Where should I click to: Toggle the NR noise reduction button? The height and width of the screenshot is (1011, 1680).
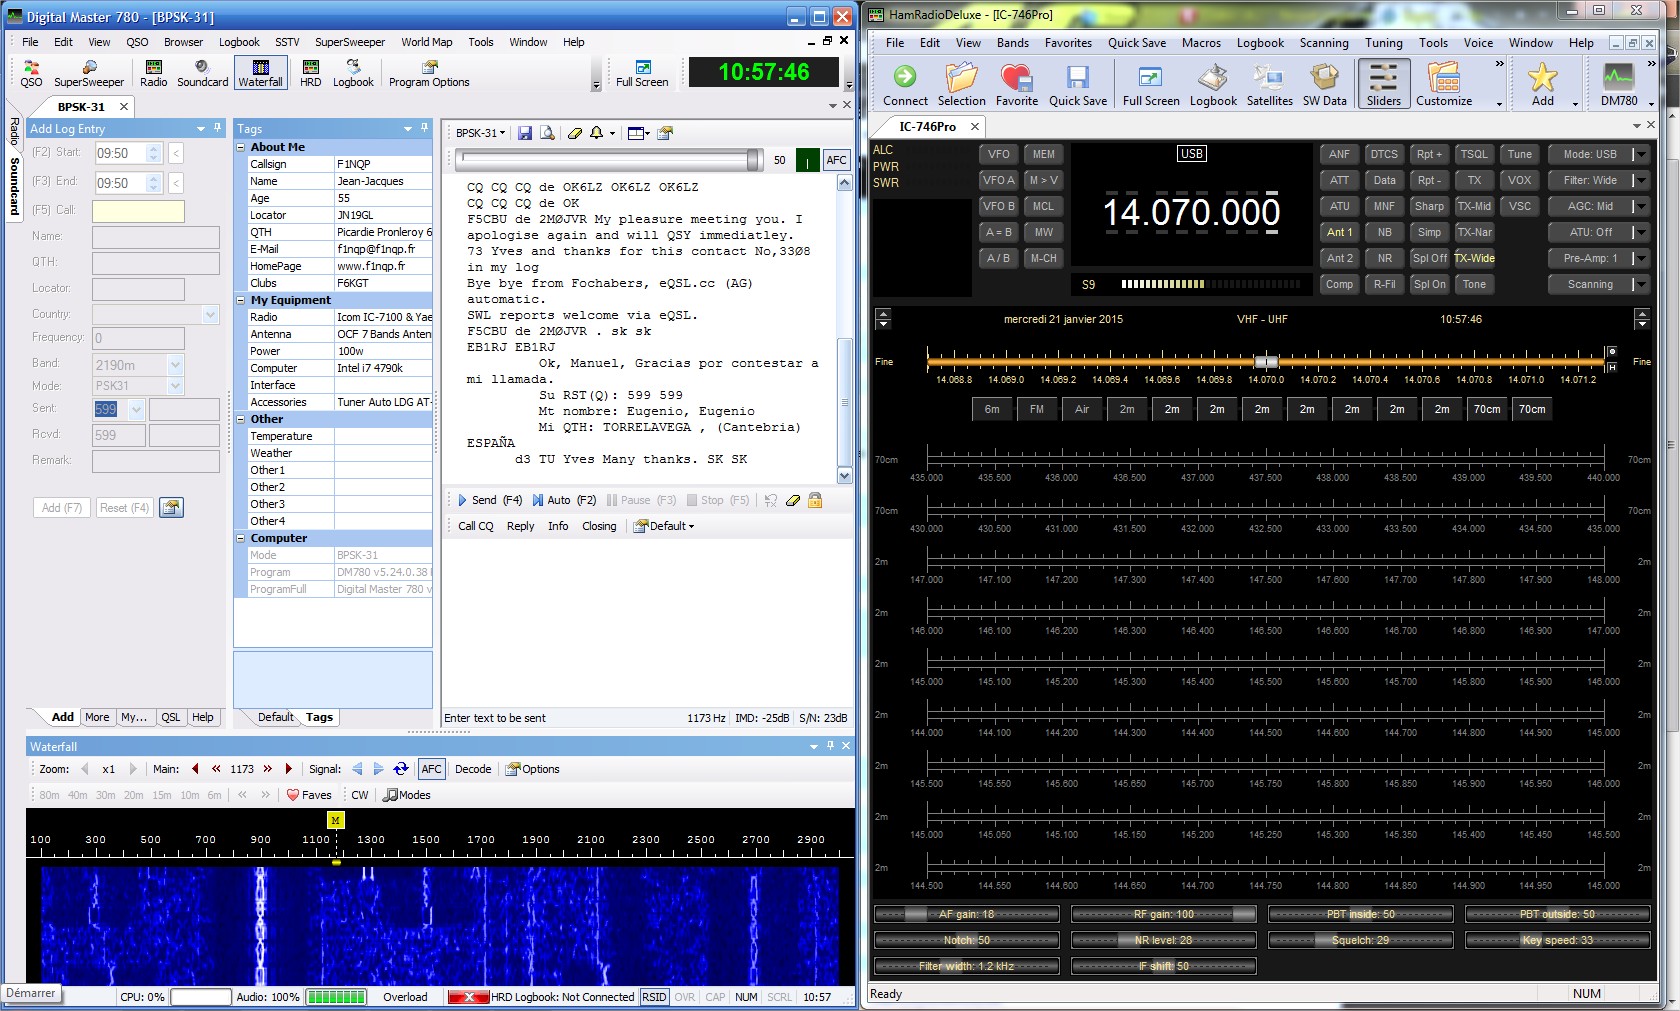pyautogui.click(x=1384, y=258)
